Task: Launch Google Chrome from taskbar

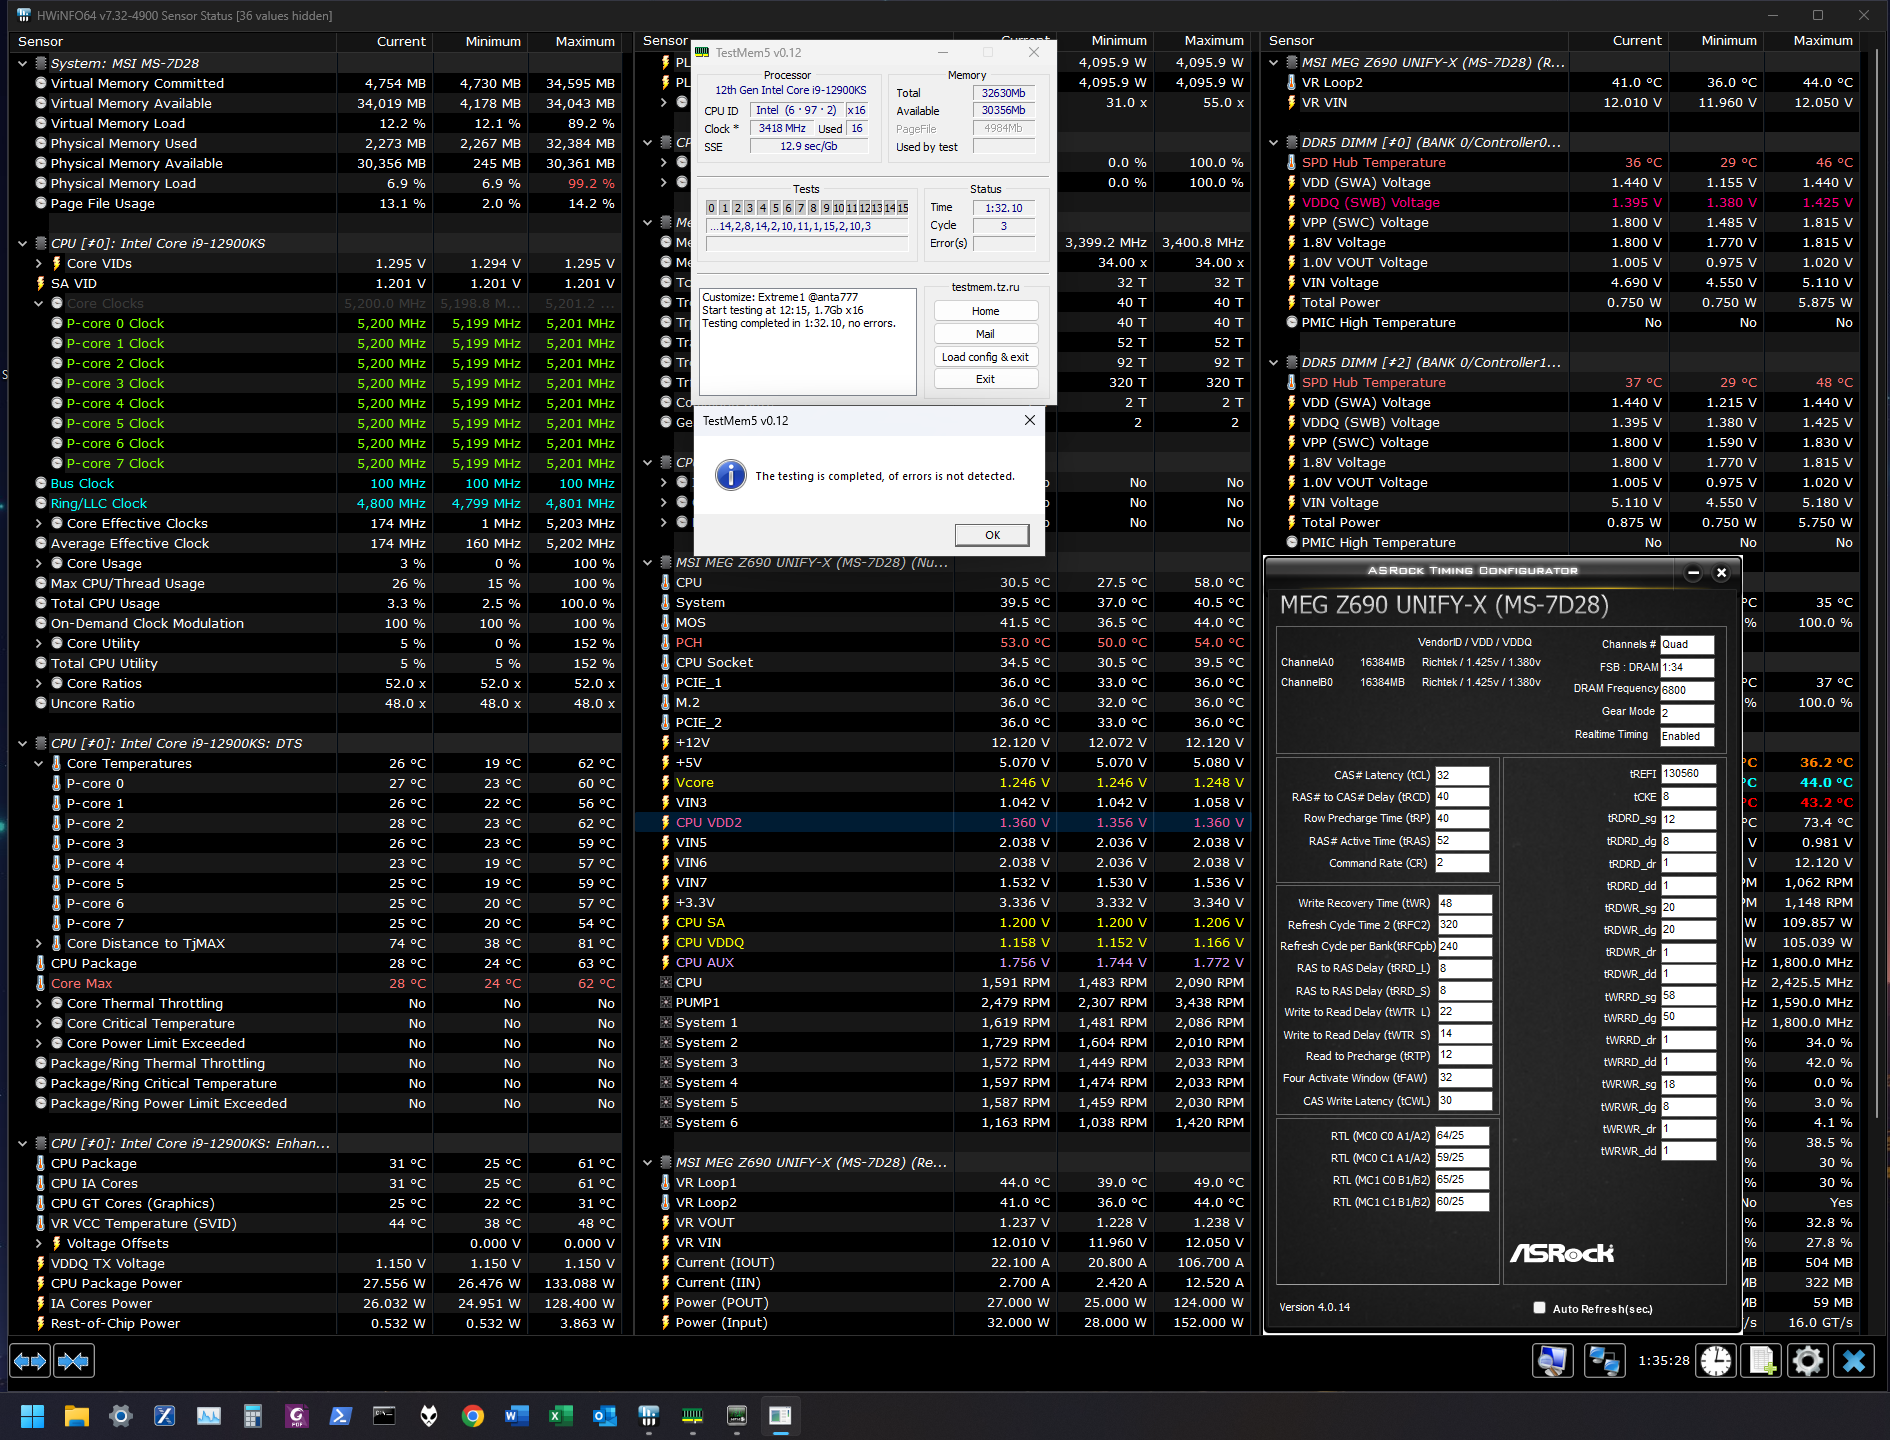Action: tap(472, 1416)
